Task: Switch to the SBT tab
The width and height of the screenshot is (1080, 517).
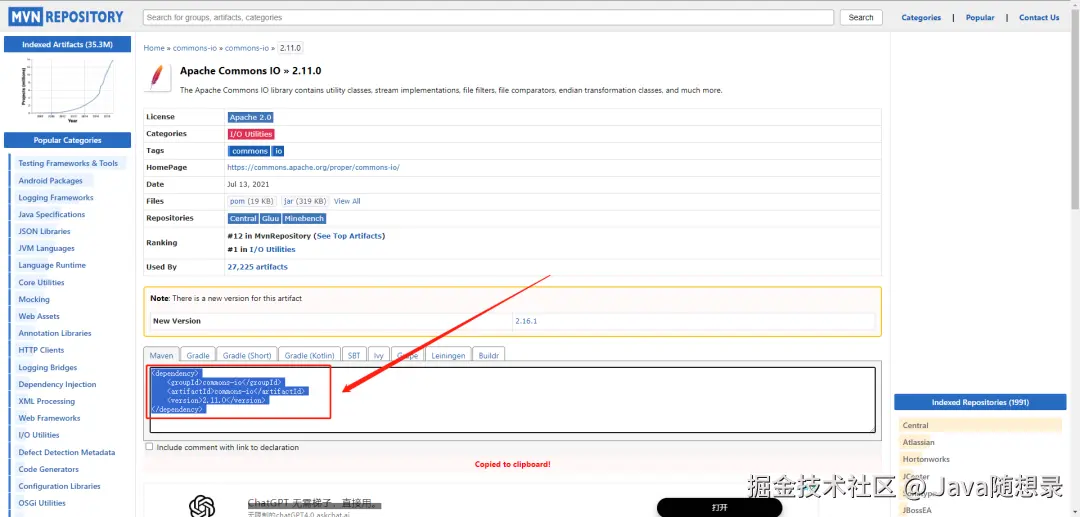Action: point(353,355)
